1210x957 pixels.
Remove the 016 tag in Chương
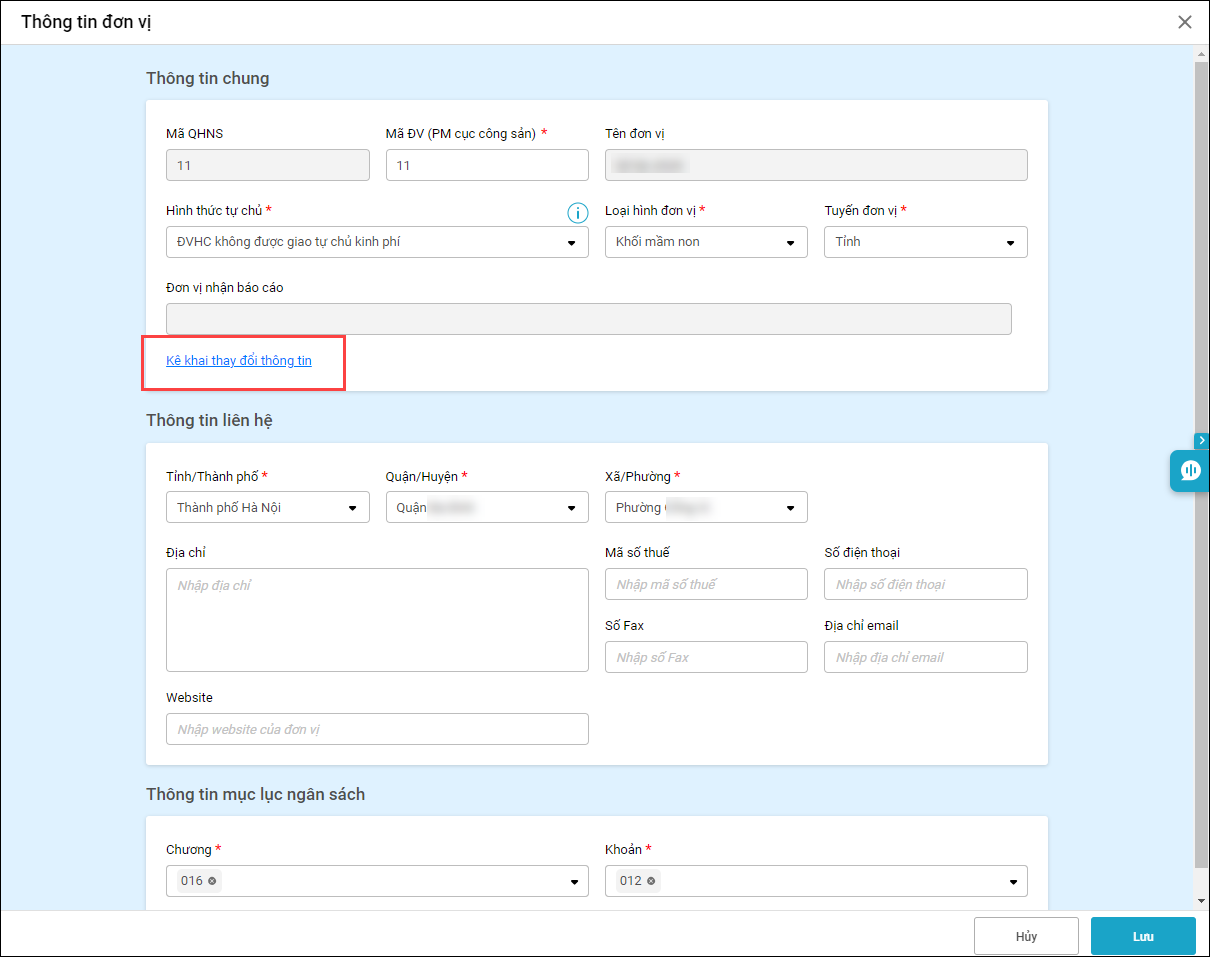(212, 881)
